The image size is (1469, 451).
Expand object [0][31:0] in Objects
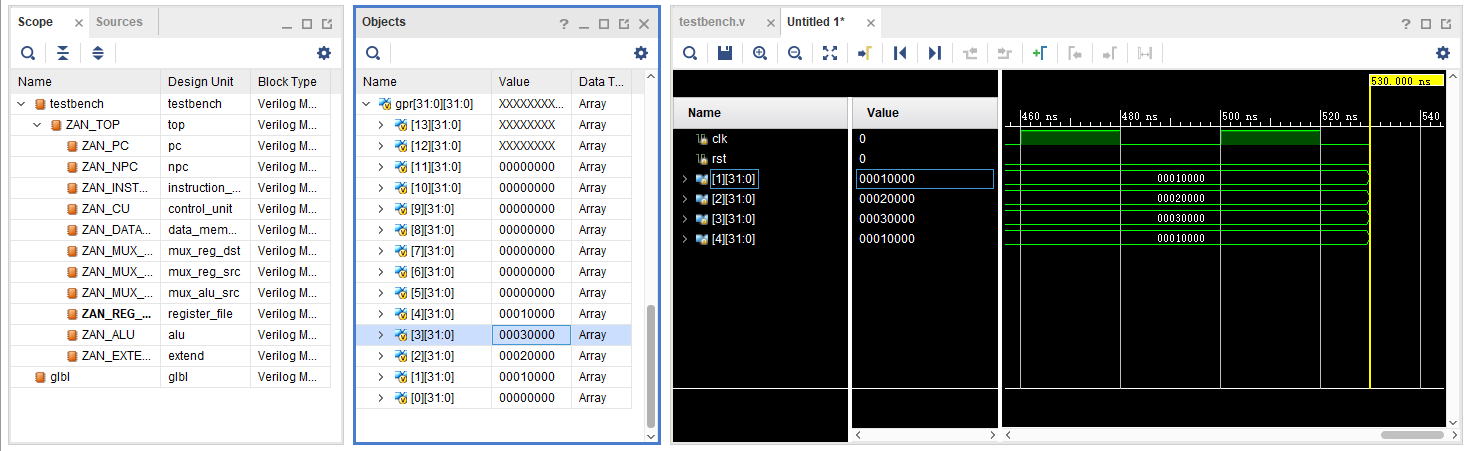pos(380,398)
